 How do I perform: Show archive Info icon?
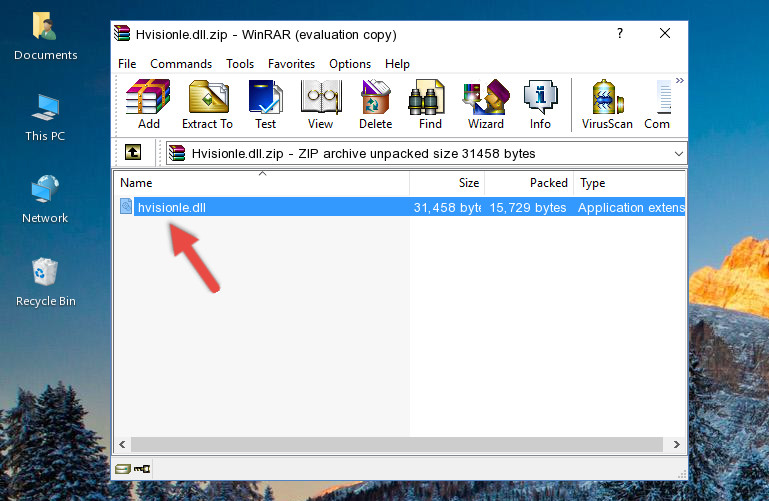(x=540, y=97)
